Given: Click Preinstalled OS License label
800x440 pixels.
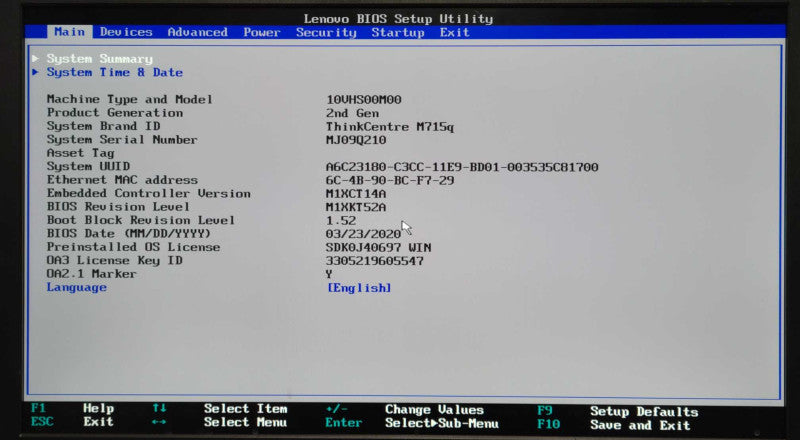Looking at the screenshot, I should [133, 247].
